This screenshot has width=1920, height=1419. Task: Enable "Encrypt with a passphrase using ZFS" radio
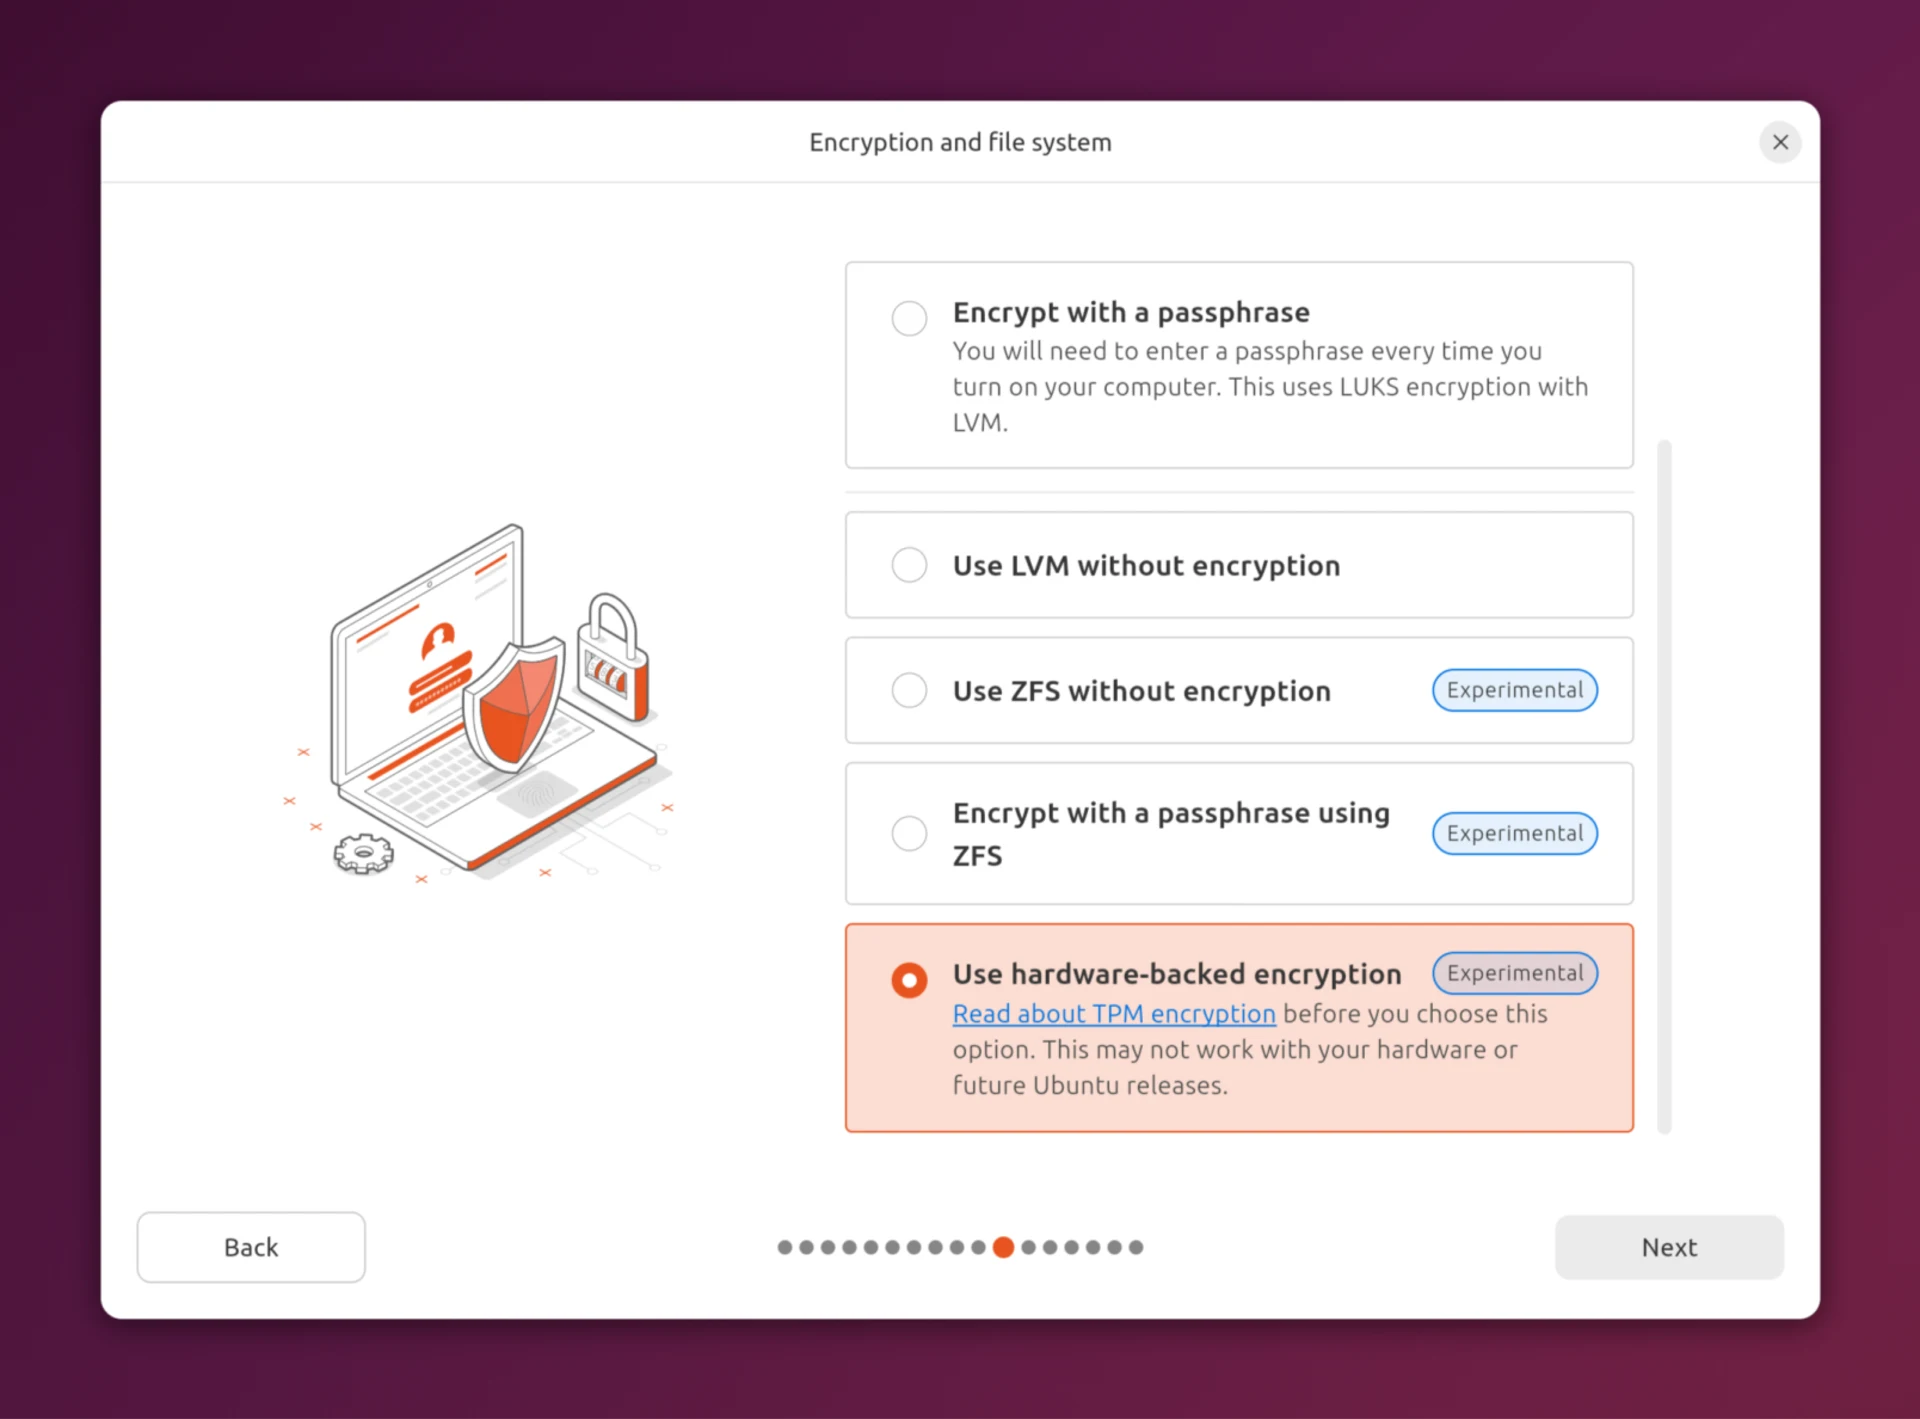pyautogui.click(x=909, y=833)
